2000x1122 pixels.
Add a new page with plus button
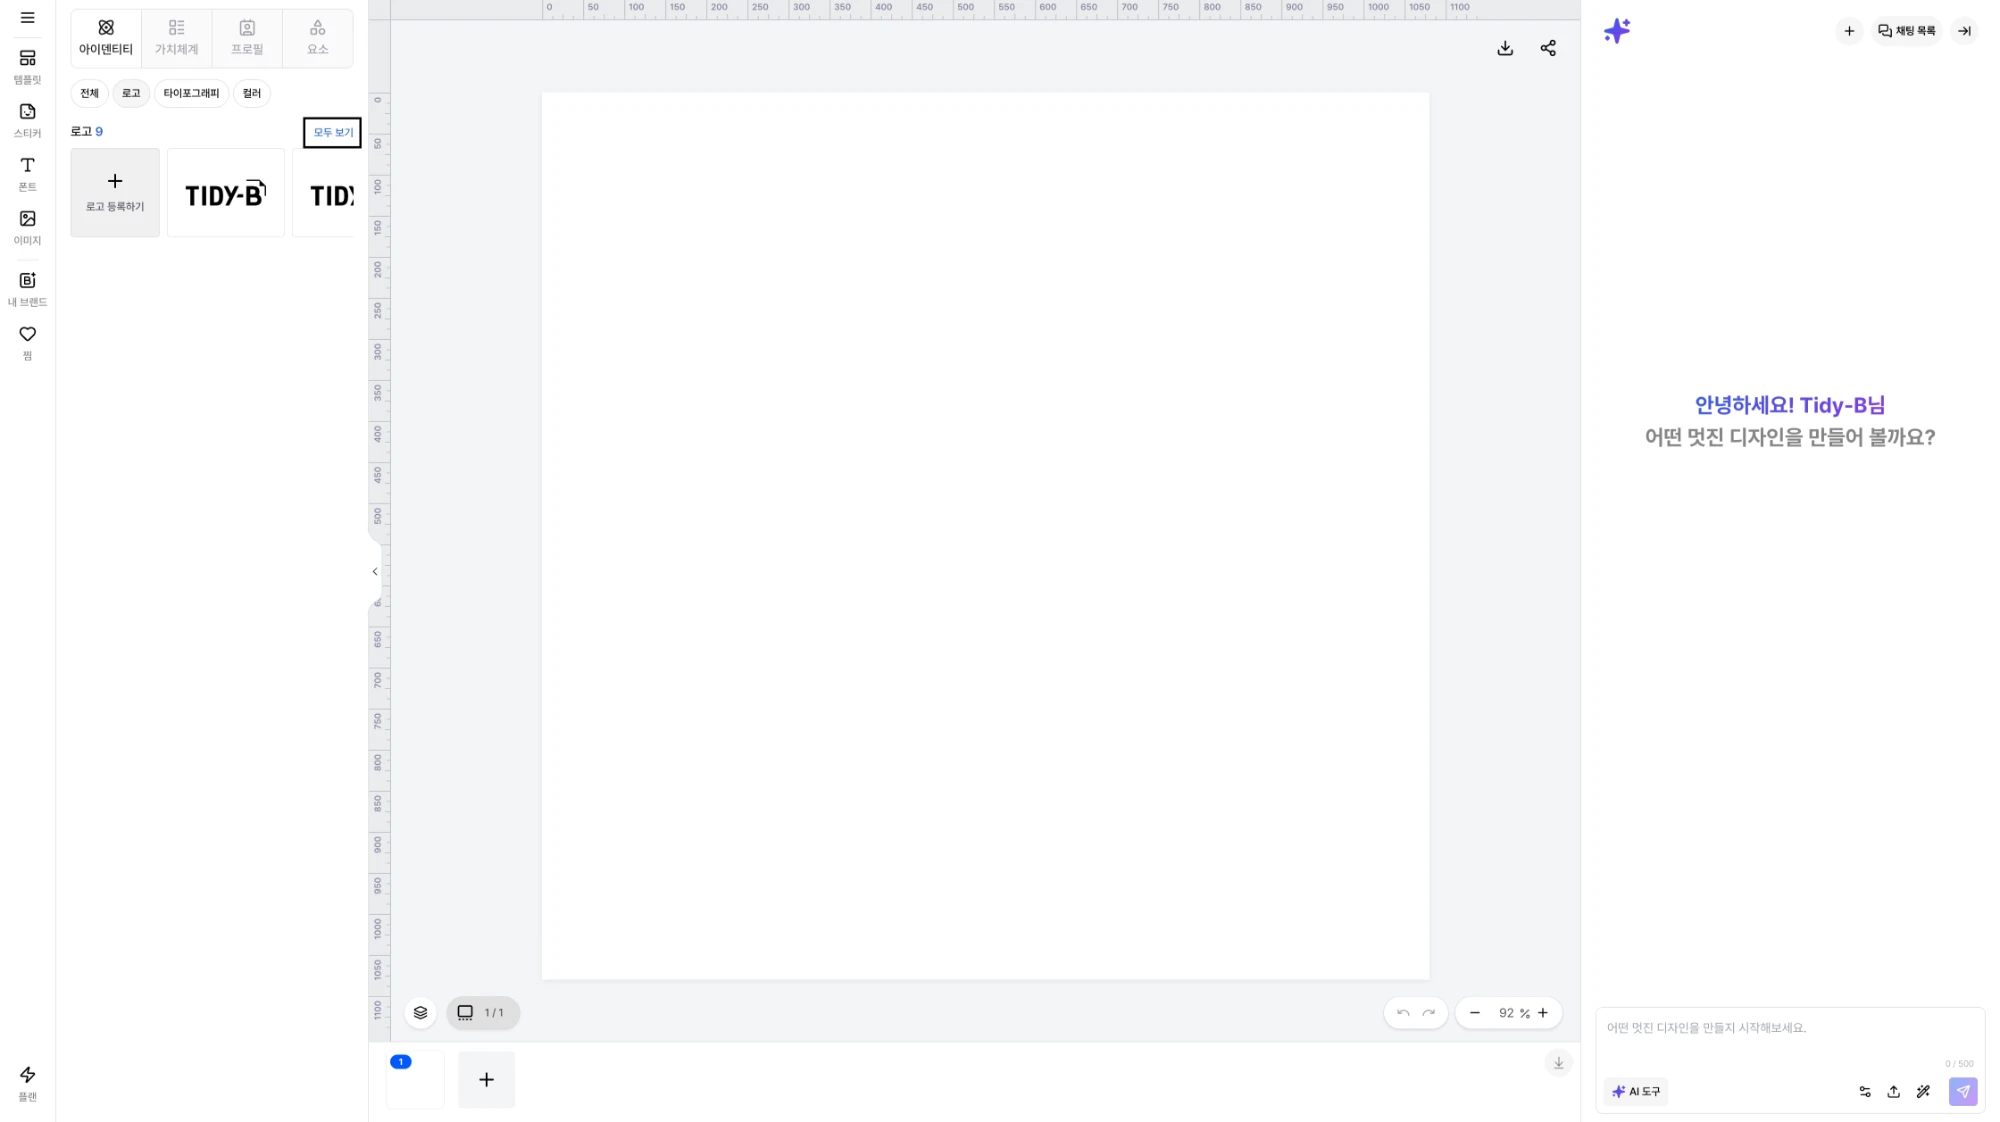[x=486, y=1079]
